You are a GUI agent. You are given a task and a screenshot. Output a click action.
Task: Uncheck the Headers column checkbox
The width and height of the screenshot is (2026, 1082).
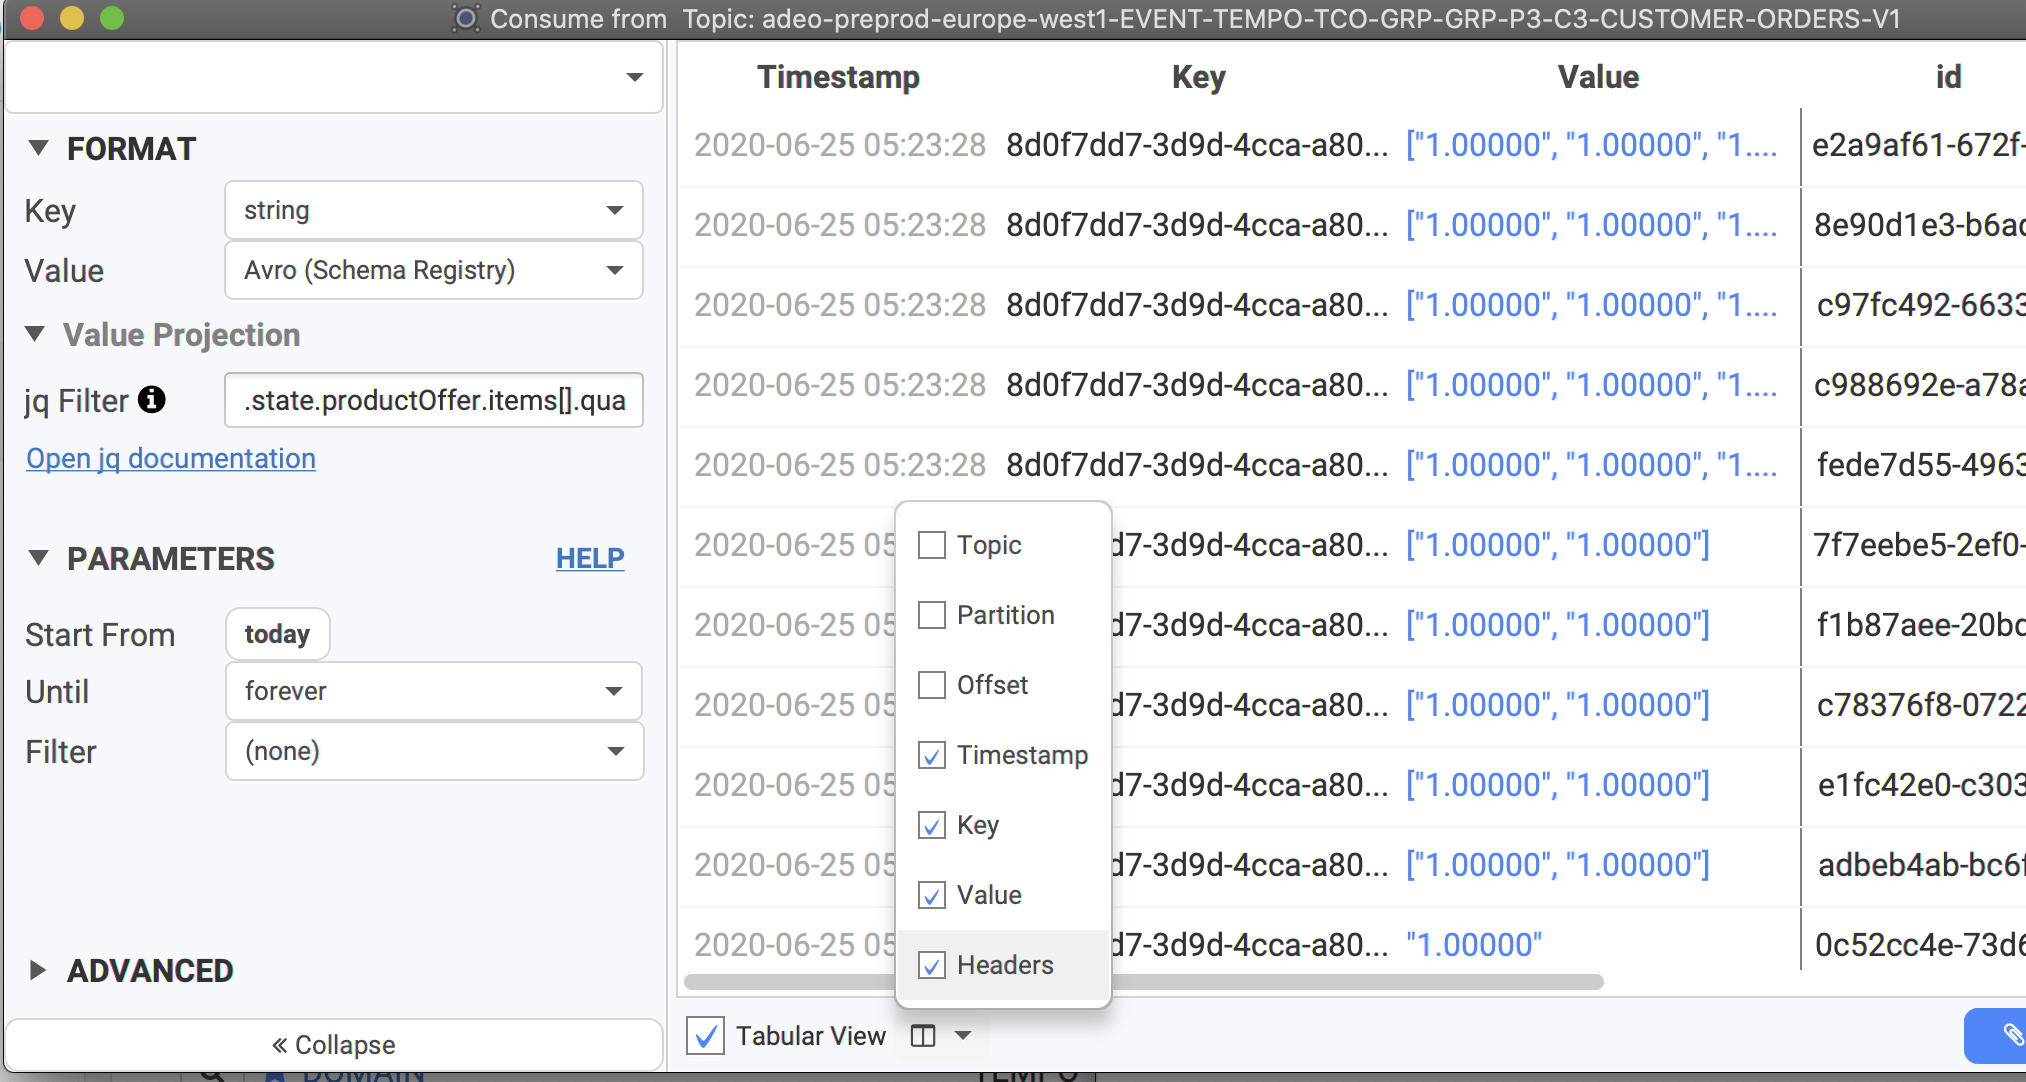point(932,965)
